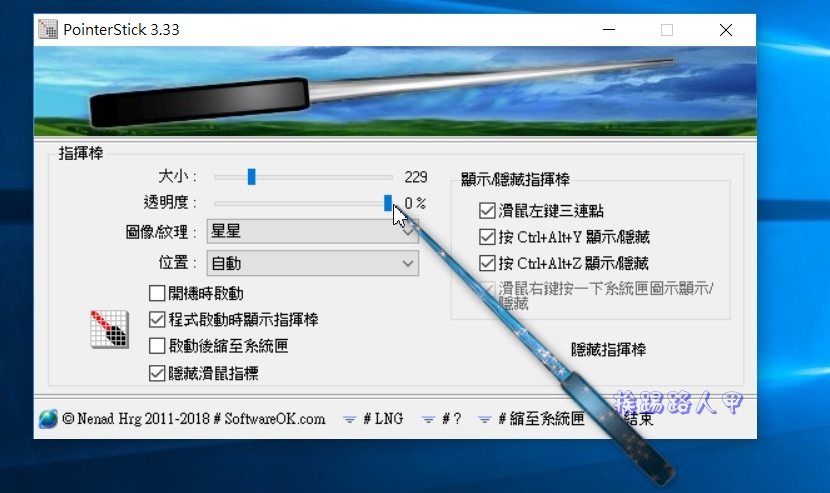Screen dimensions: 830x493
Task: Click the globe icon beside the copyright
Action: 48,419
